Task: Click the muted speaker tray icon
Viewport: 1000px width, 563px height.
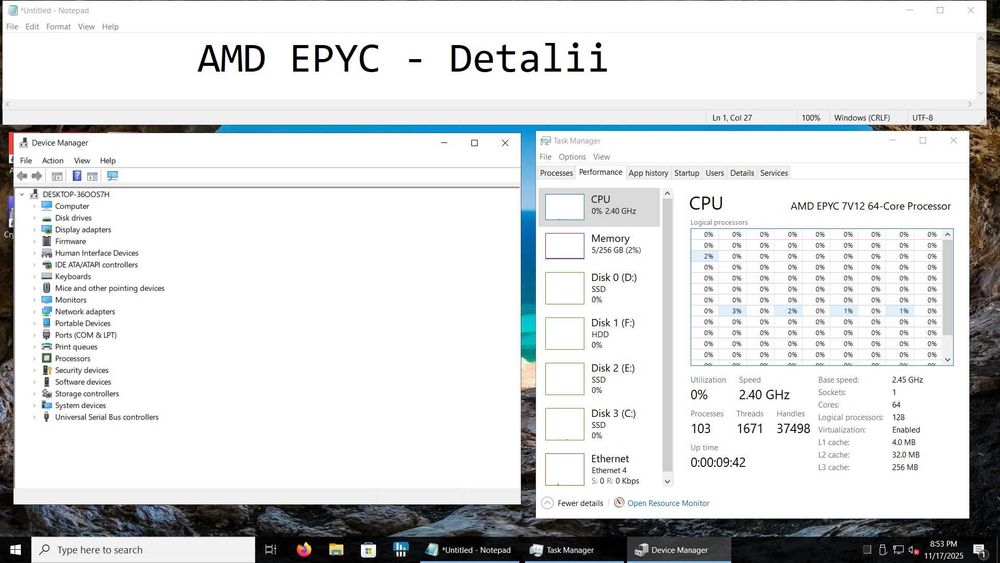Action: (x=913, y=550)
